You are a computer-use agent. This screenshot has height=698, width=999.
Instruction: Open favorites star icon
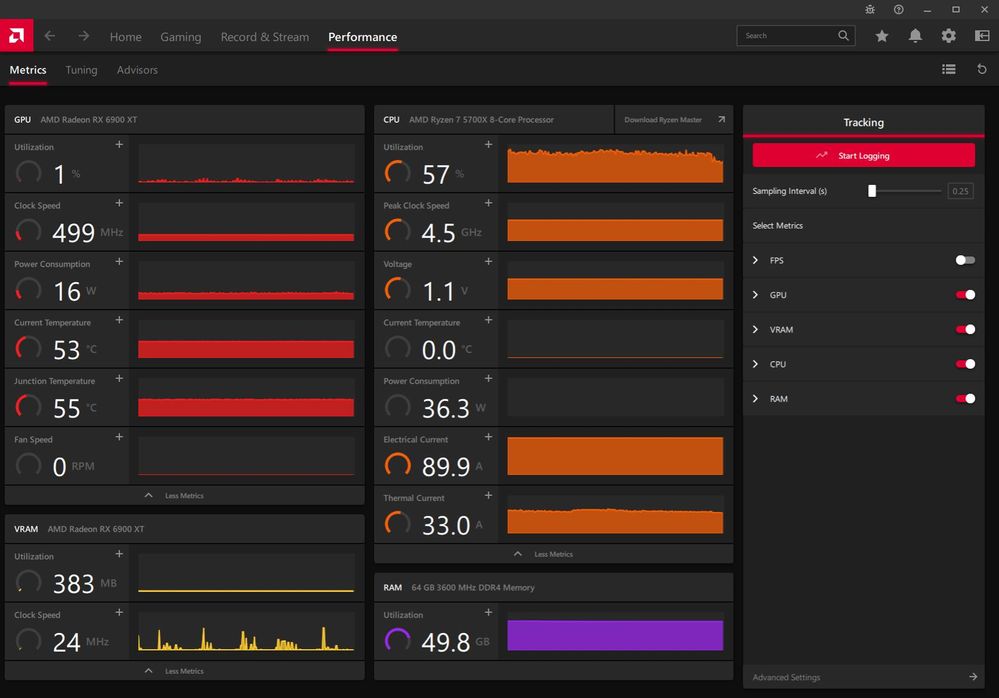(x=882, y=36)
